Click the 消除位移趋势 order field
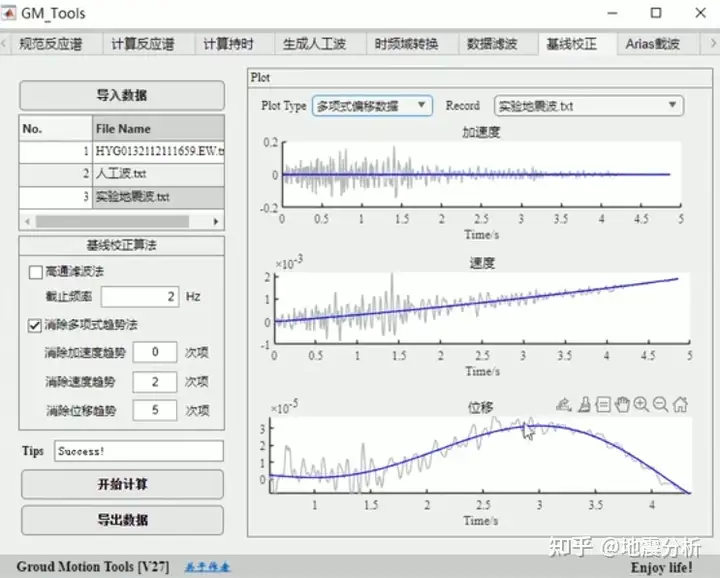 (155, 410)
